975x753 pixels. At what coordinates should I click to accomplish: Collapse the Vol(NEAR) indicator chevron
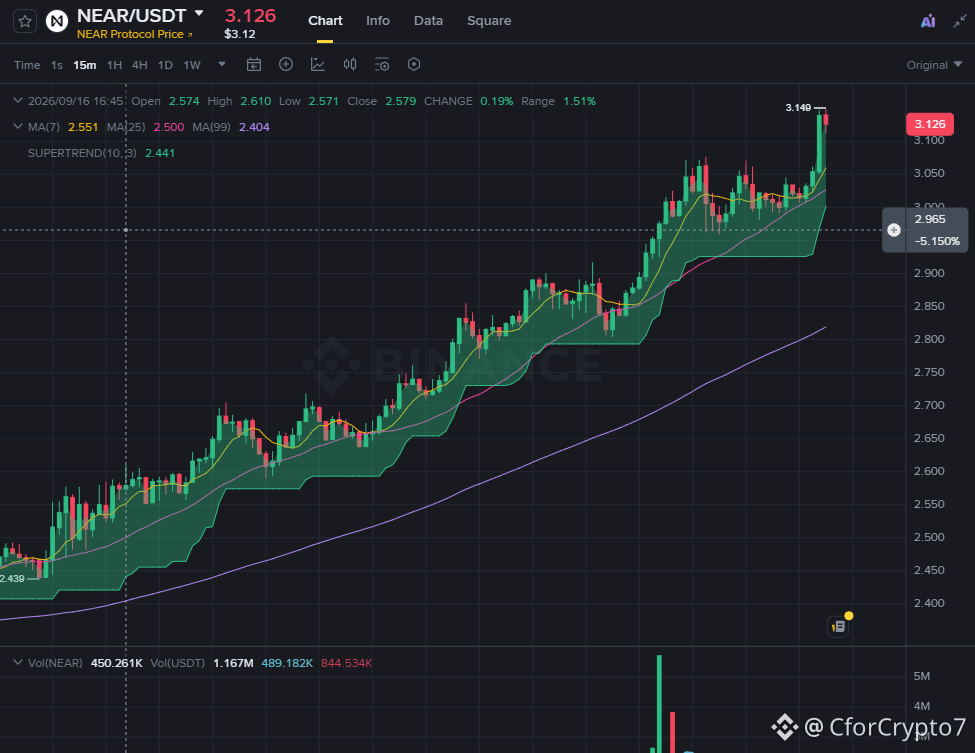[17, 662]
